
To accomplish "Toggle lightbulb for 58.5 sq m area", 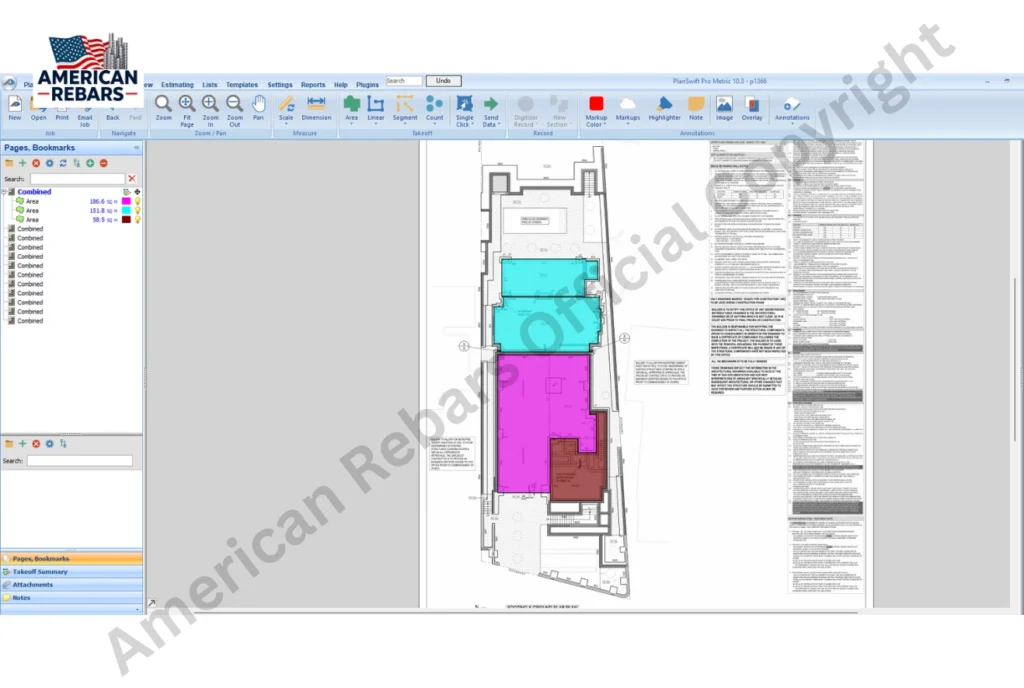I will coord(138,219).
